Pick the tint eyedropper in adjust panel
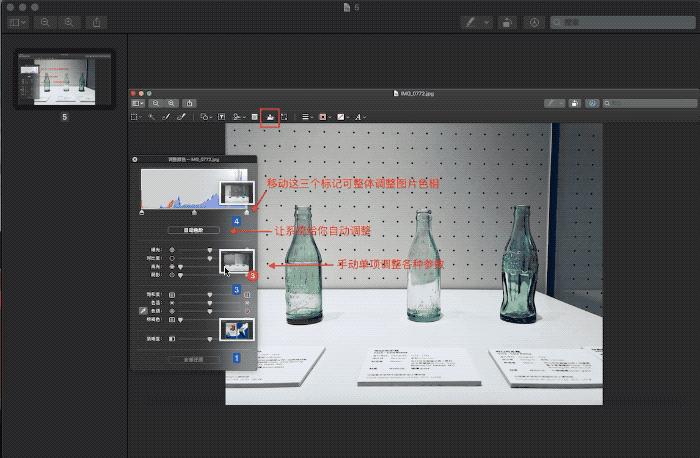 (x=142, y=311)
